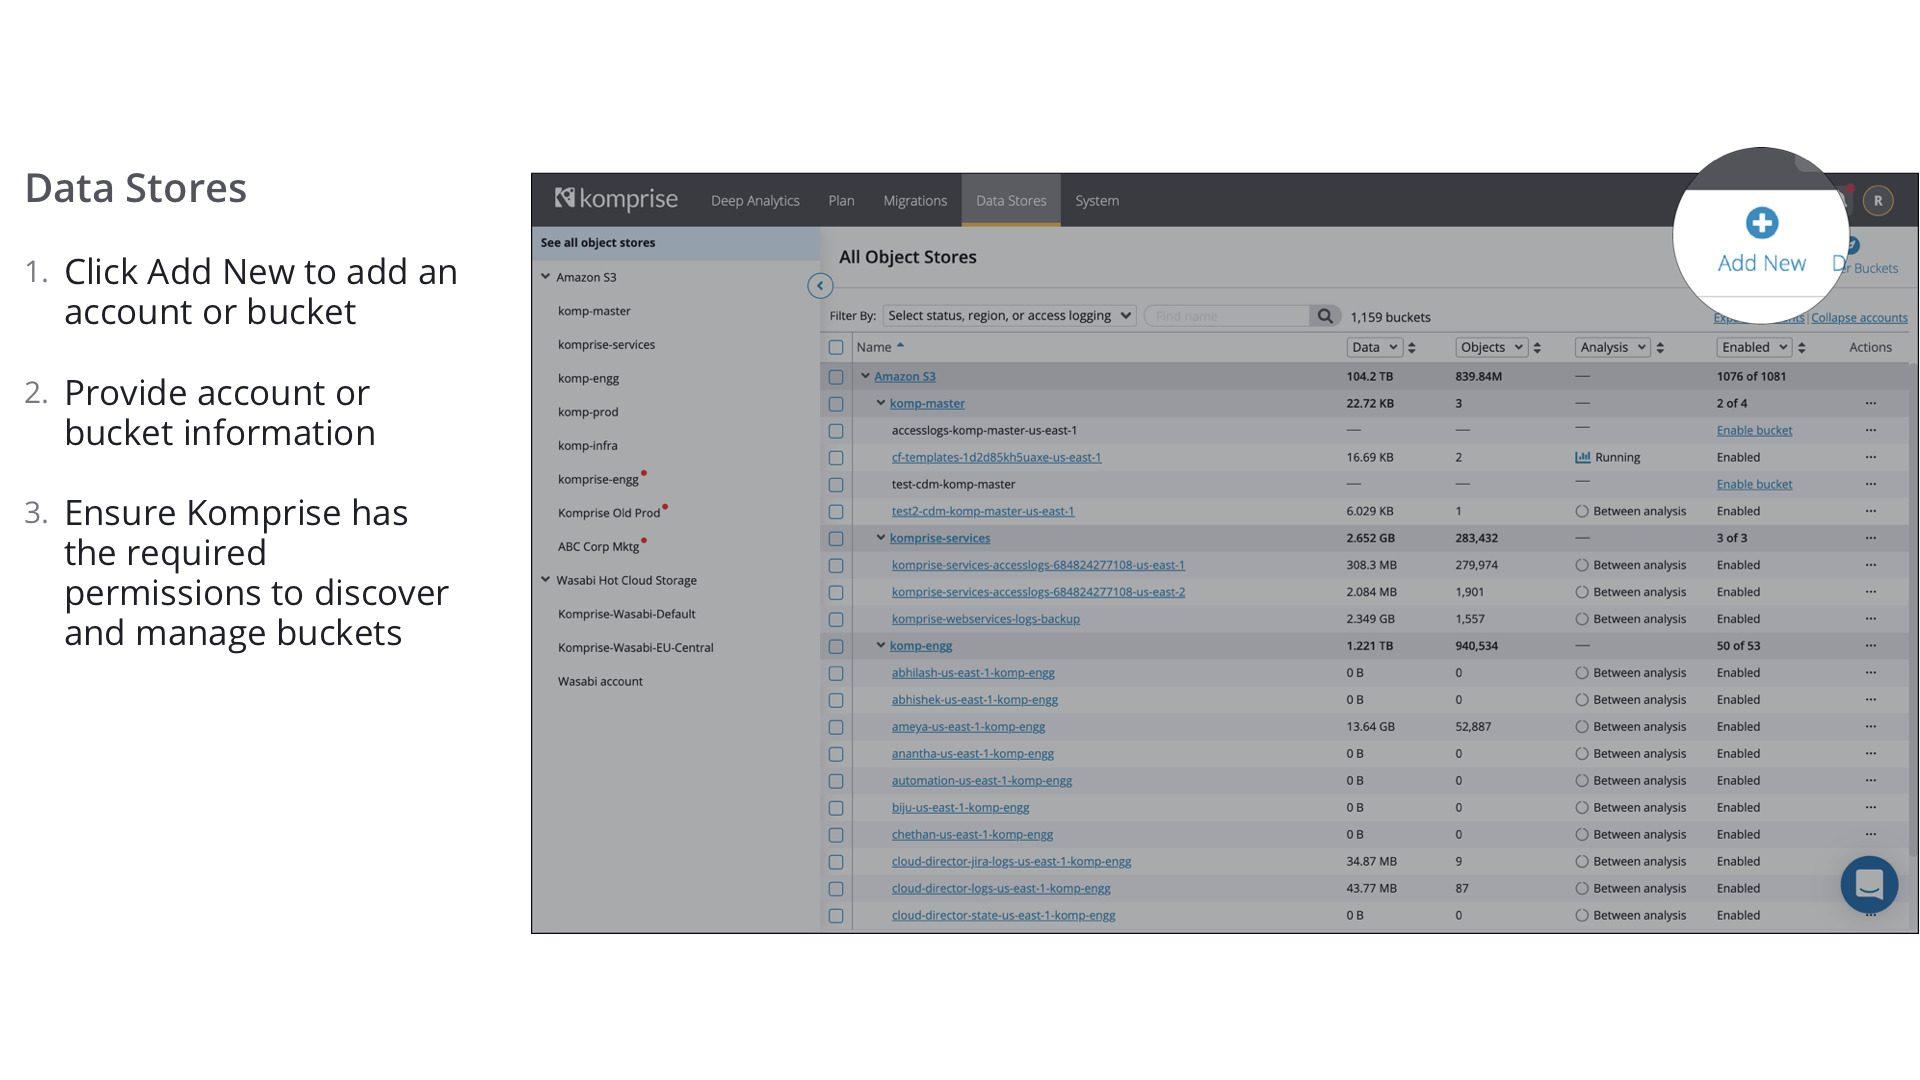Focus the Find name search field
This screenshot has height=1080, width=1920.
pyautogui.click(x=1227, y=316)
